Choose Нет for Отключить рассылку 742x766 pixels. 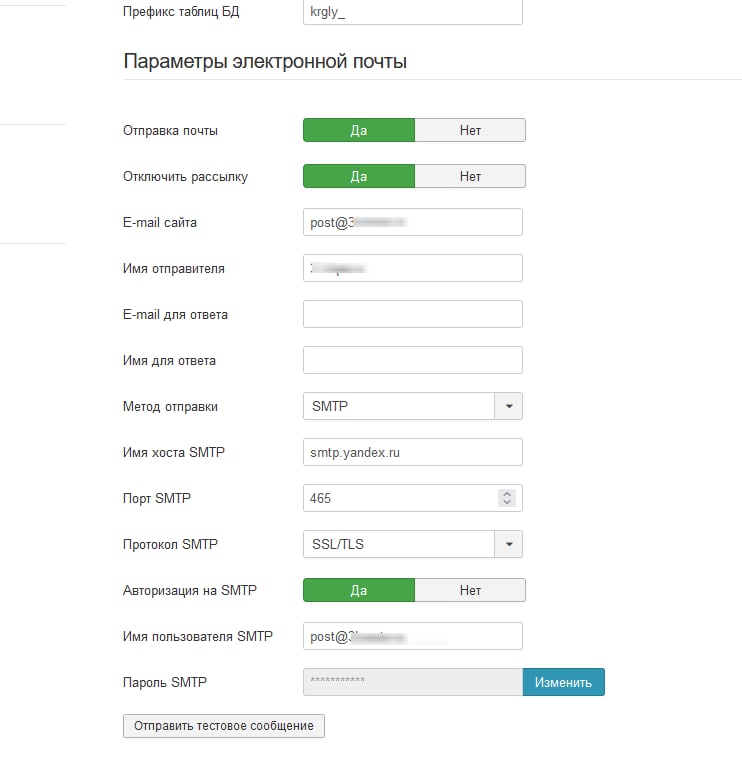tap(470, 176)
